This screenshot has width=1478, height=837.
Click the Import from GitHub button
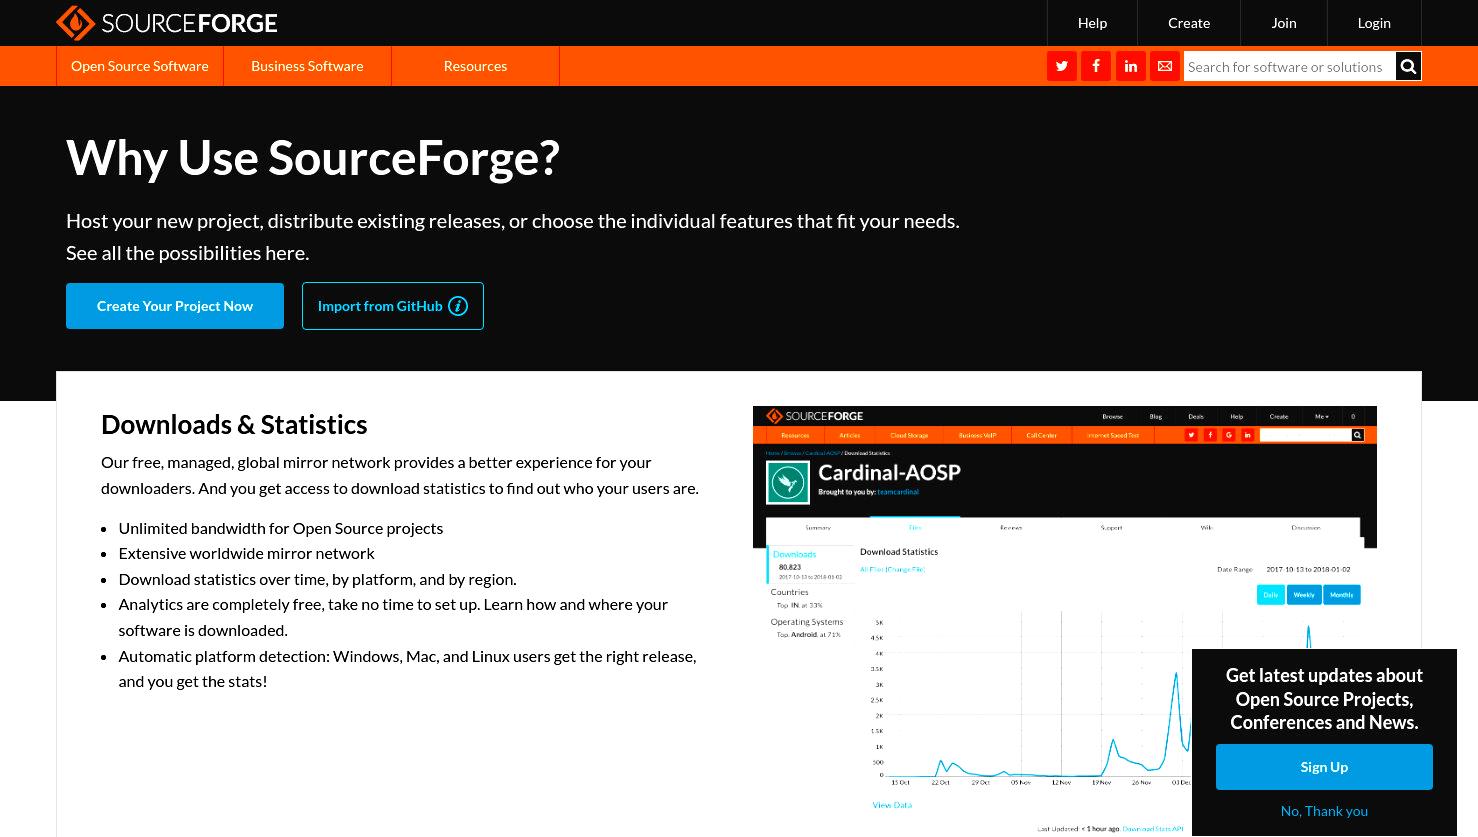coord(393,306)
